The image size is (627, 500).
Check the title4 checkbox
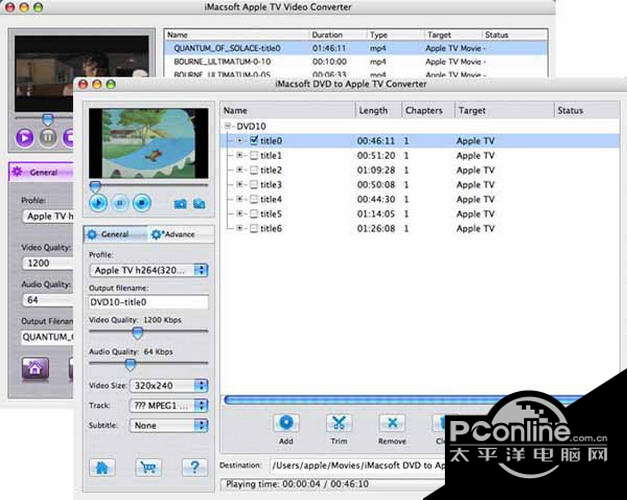(x=254, y=199)
